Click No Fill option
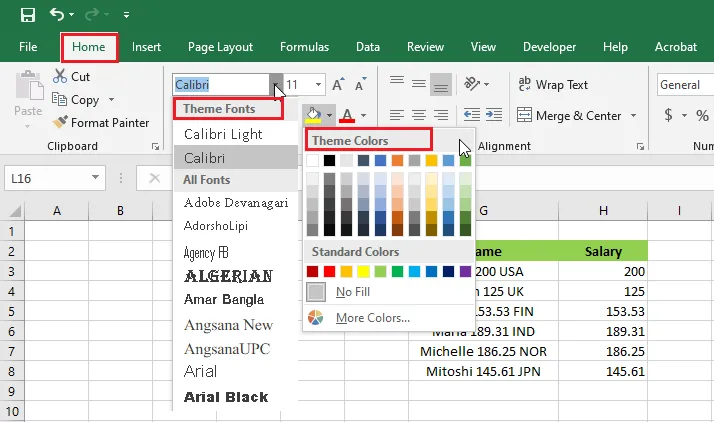 [x=389, y=292]
